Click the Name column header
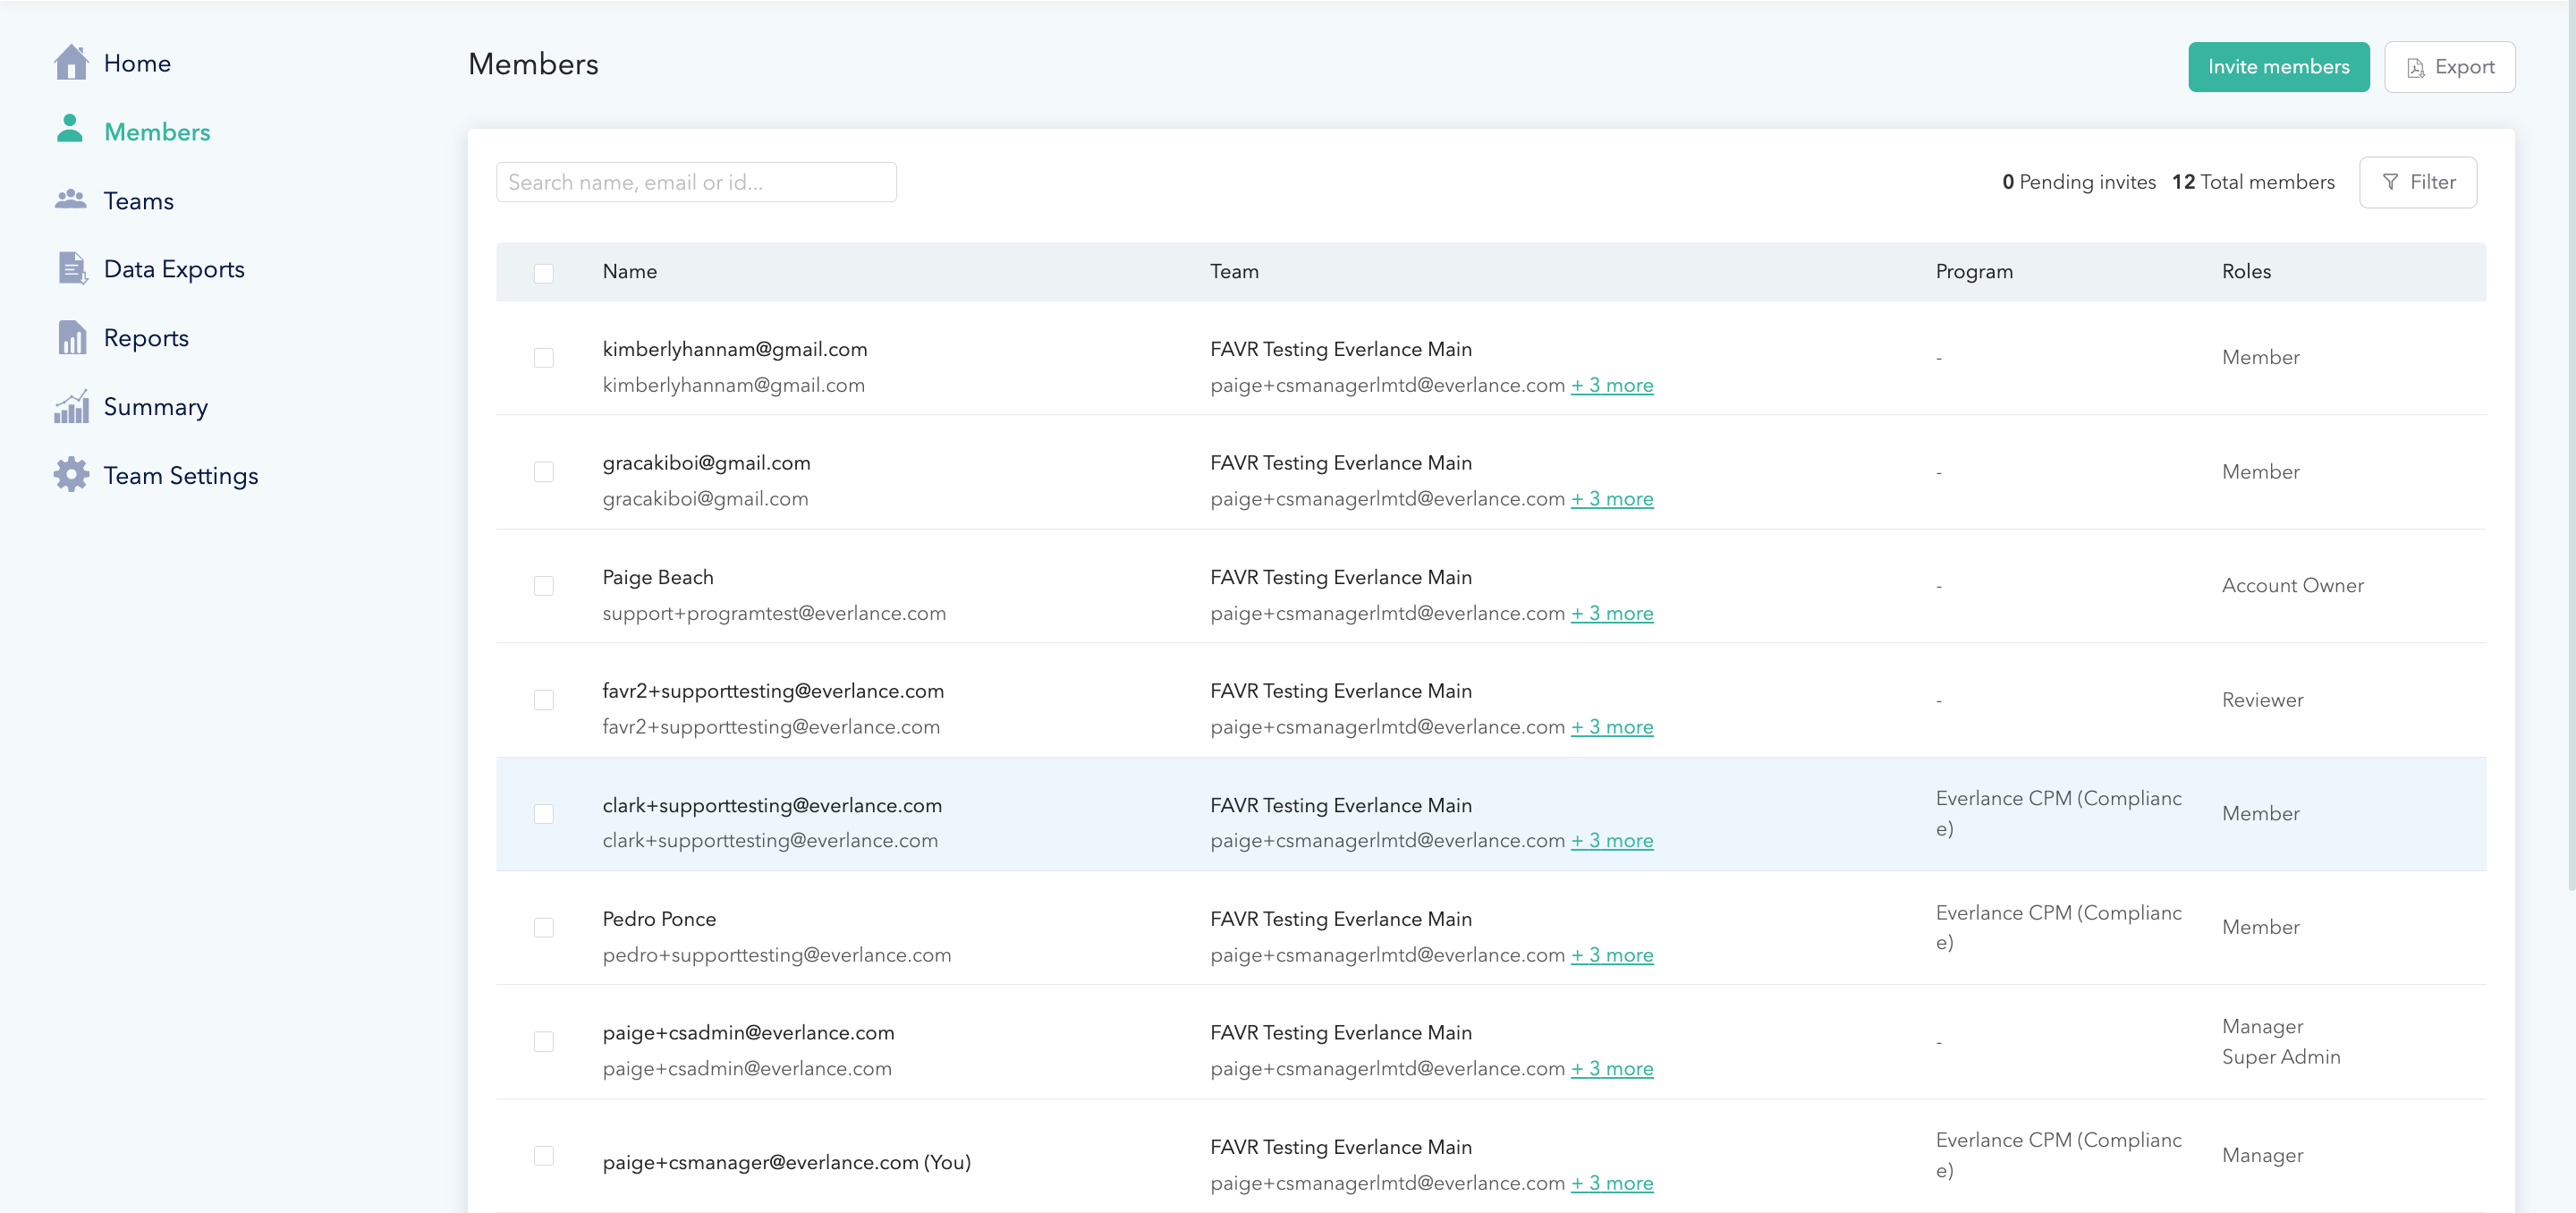 point(629,272)
